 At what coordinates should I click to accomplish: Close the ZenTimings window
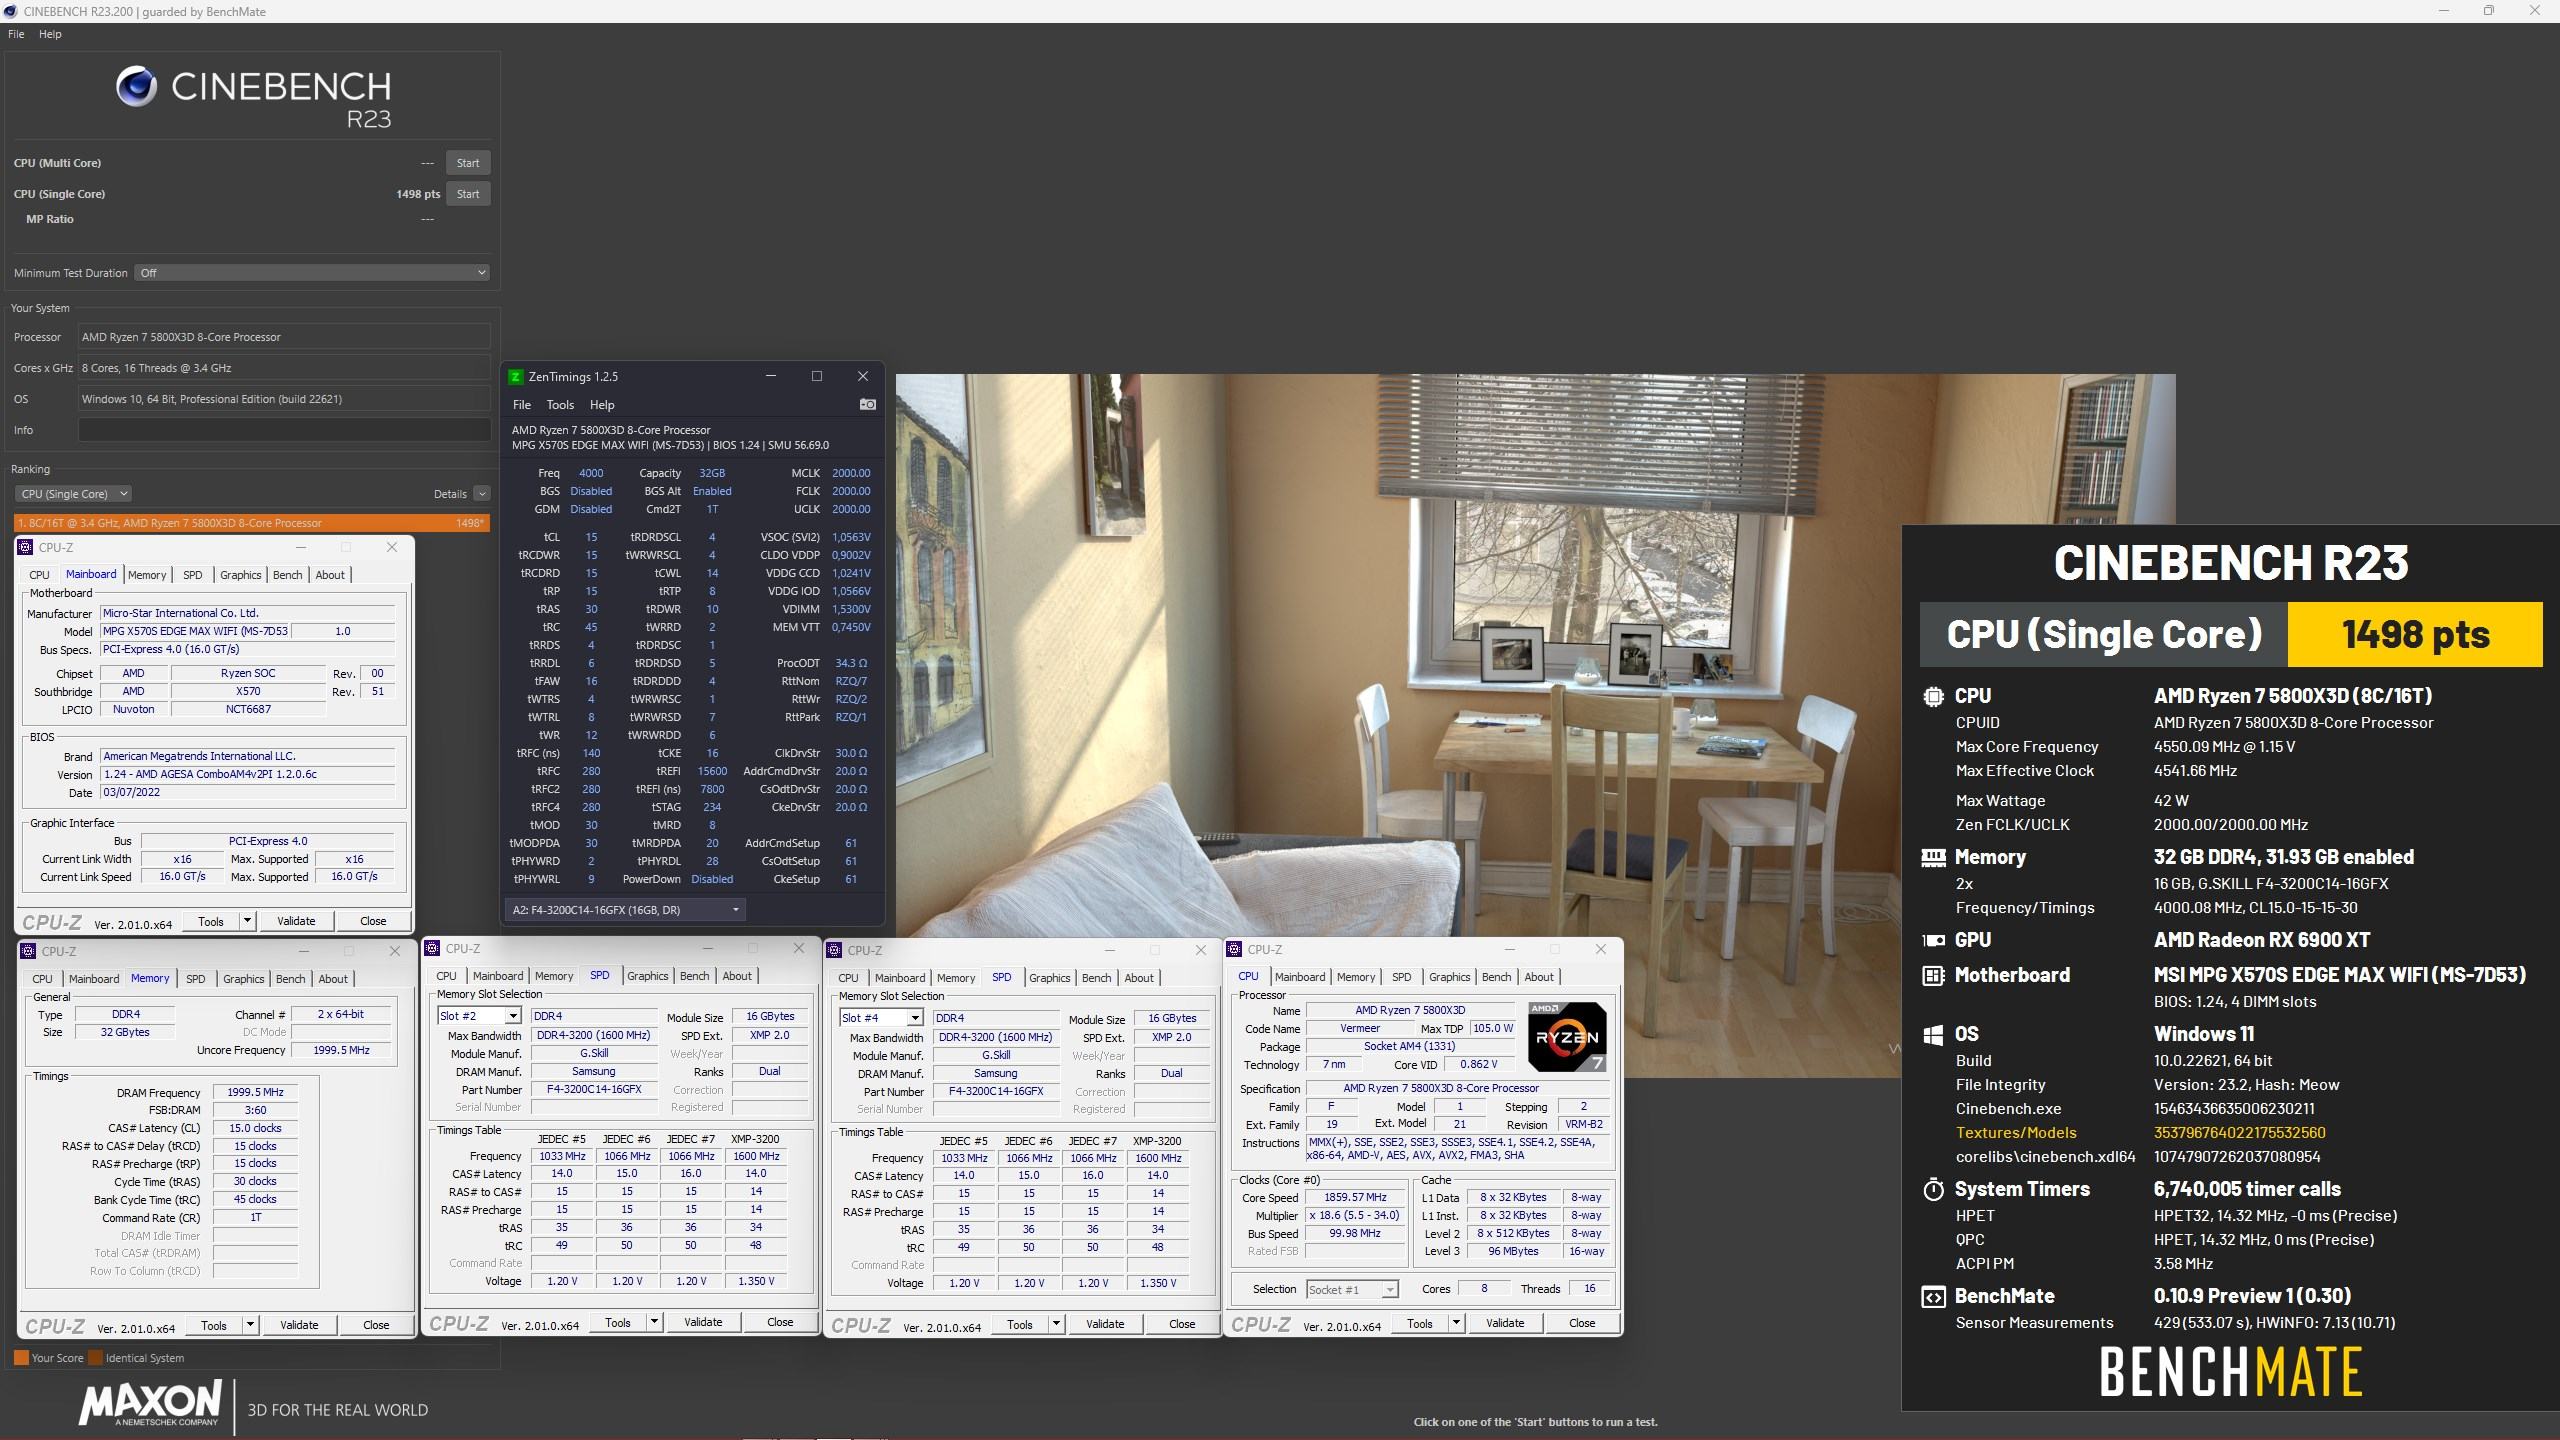pos(862,376)
